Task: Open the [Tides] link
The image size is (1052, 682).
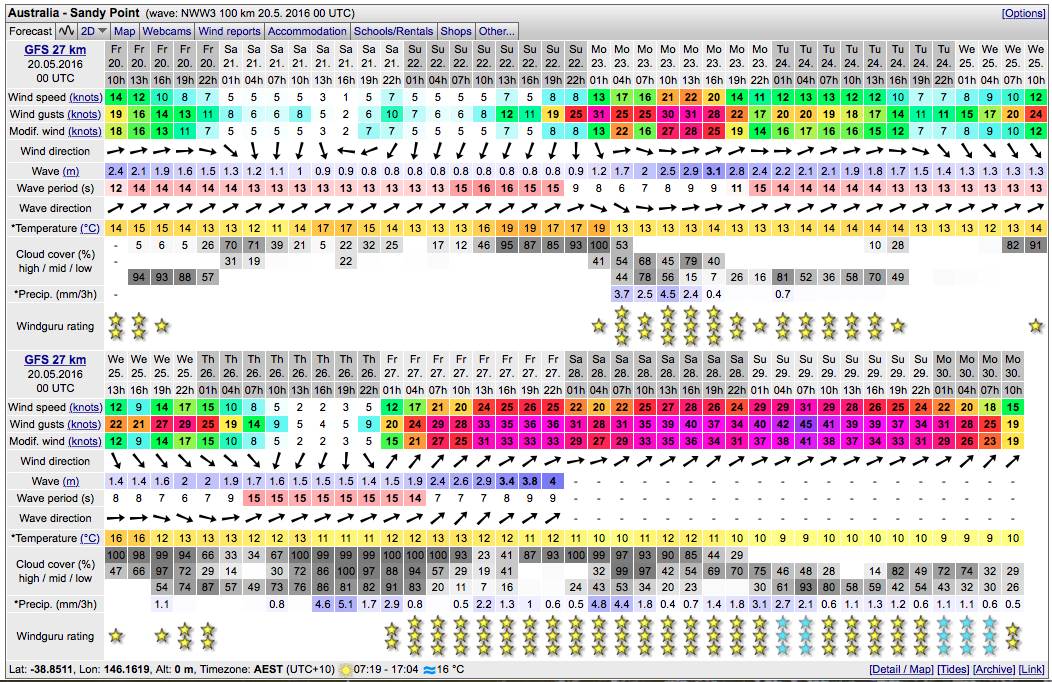Action: (x=950, y=669)
